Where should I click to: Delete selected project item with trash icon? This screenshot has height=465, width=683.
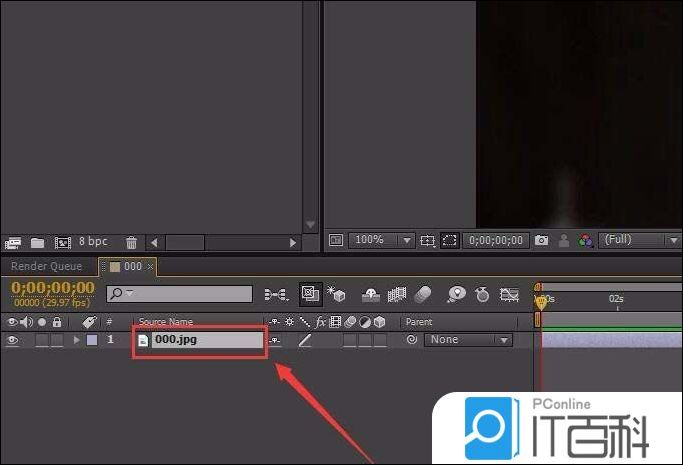click(x=131, y=243)
